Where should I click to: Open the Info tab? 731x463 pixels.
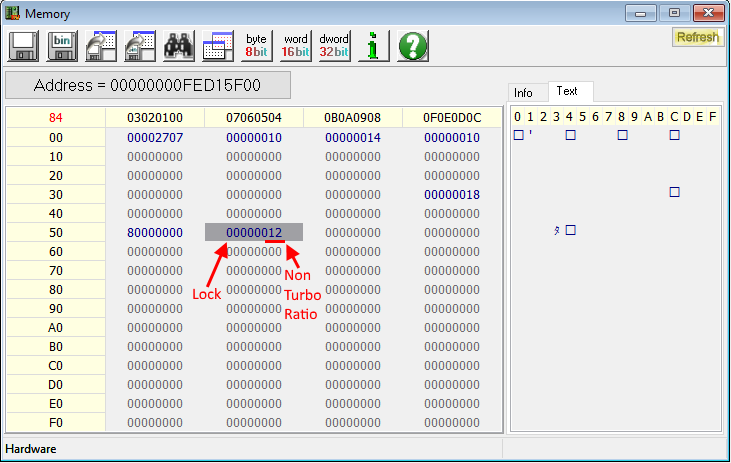point(524,93)
